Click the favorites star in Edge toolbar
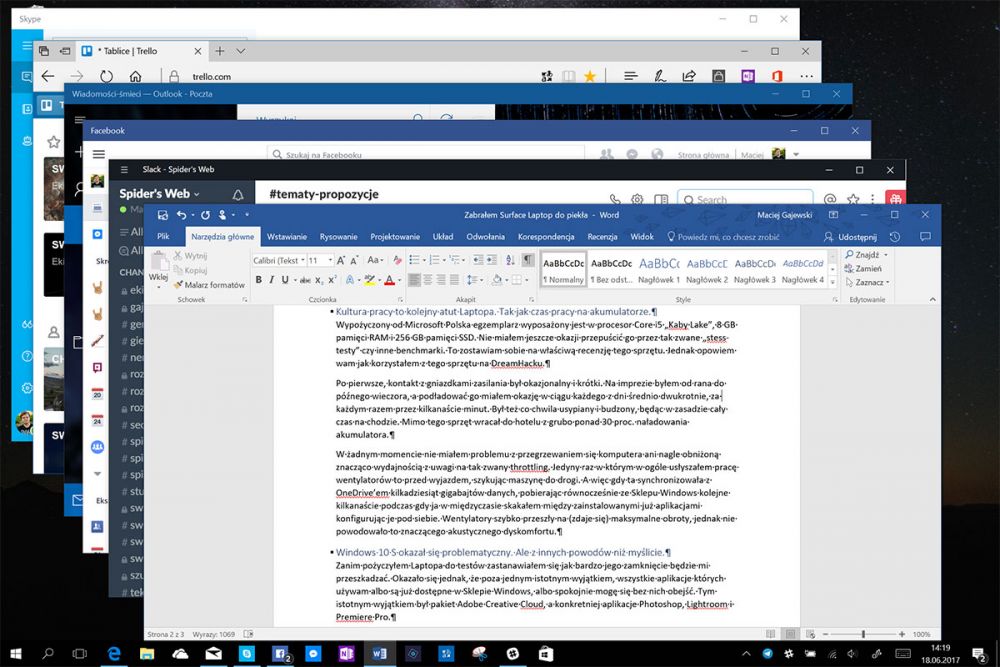This screenshot has height=667, width=1000. click(x=590, y=77)
